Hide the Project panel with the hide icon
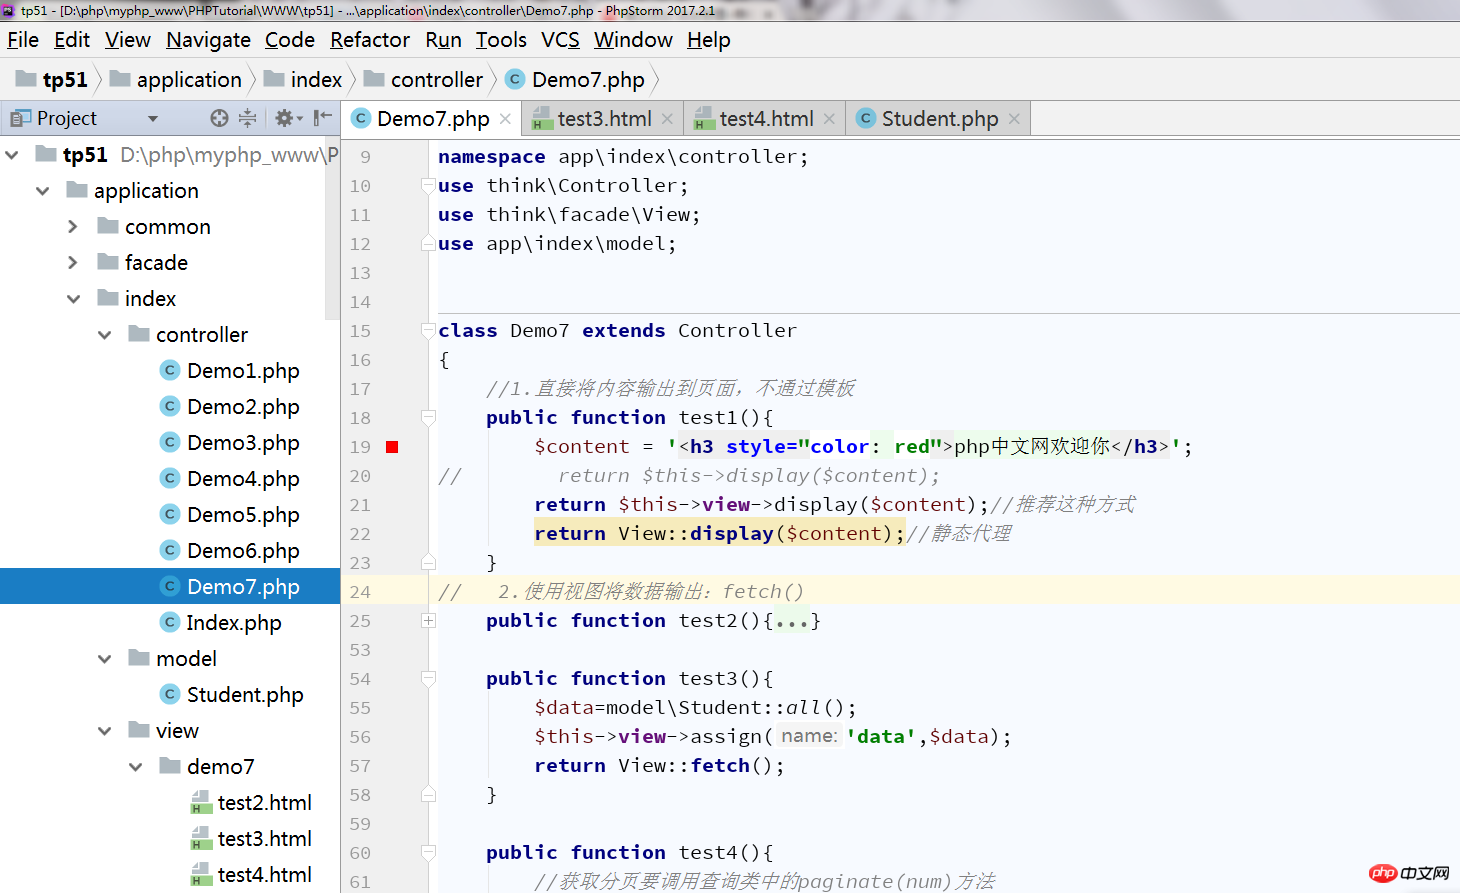The height and width of the screenshot is (893, 1460). 322,118
